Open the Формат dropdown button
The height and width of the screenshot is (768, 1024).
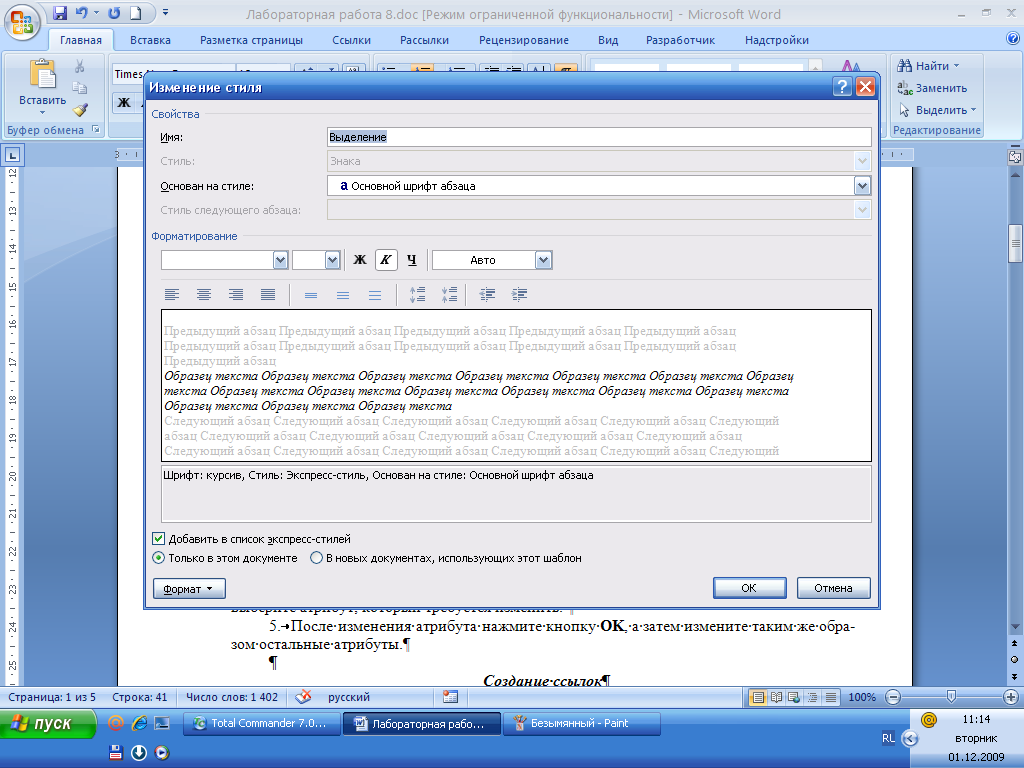(189, 588)
